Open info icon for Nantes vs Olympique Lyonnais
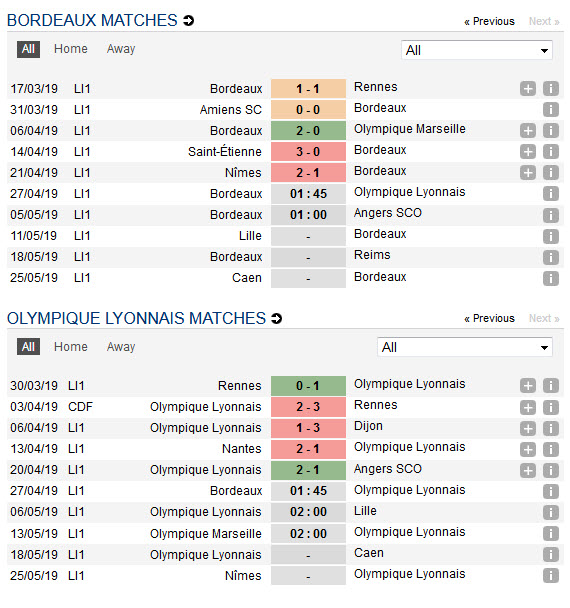The image size is (570, 608). point(551,449)
